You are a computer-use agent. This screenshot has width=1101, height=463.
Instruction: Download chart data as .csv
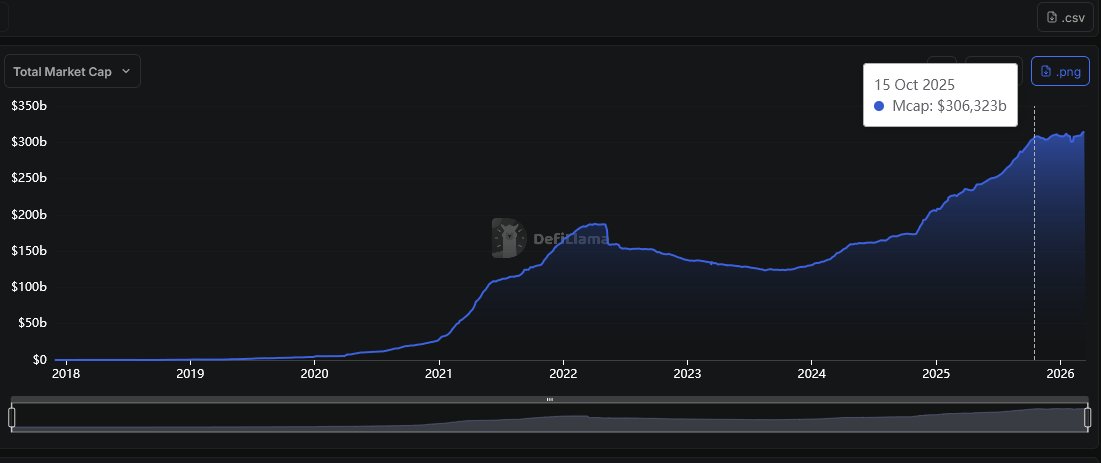[x=1065, y=18]
